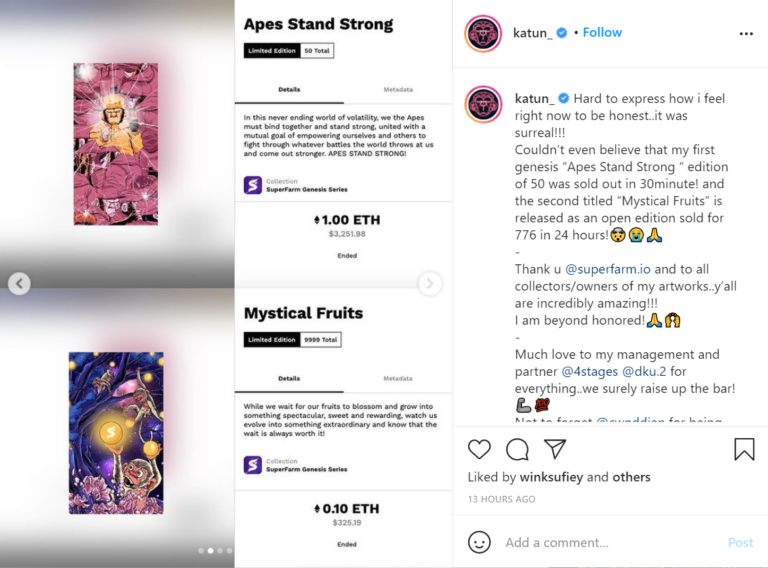Open the three-dot more options menu

746,33
